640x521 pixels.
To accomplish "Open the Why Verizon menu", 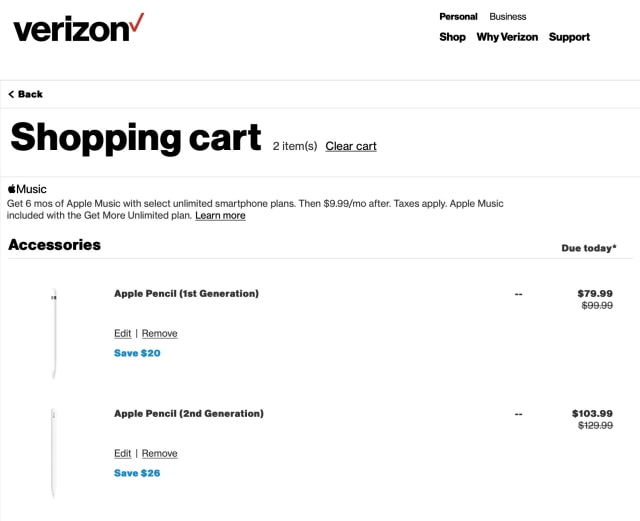I will pyautogui.click(x=507, y=37).
